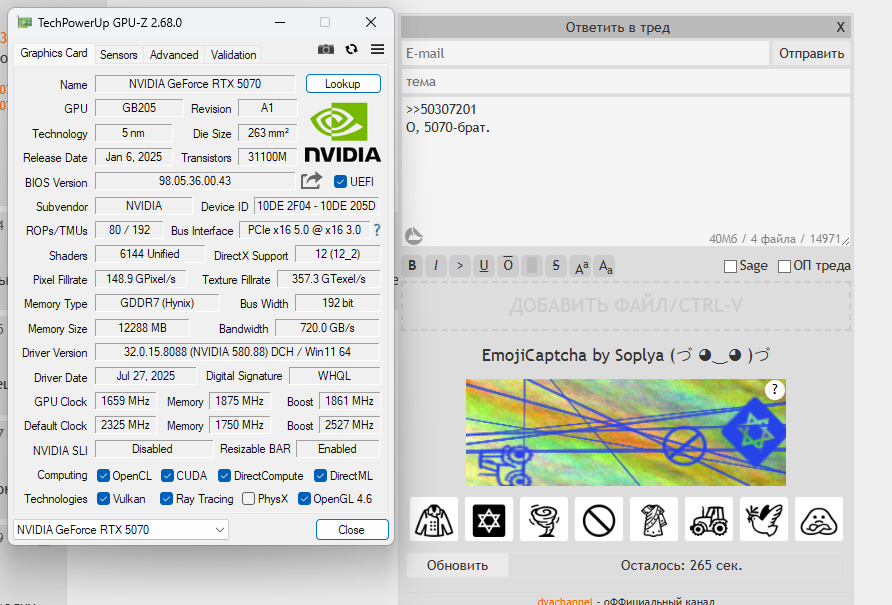
Task: Click the BIOS Version value 98.05.36.00.43
Action: (195, 181)
